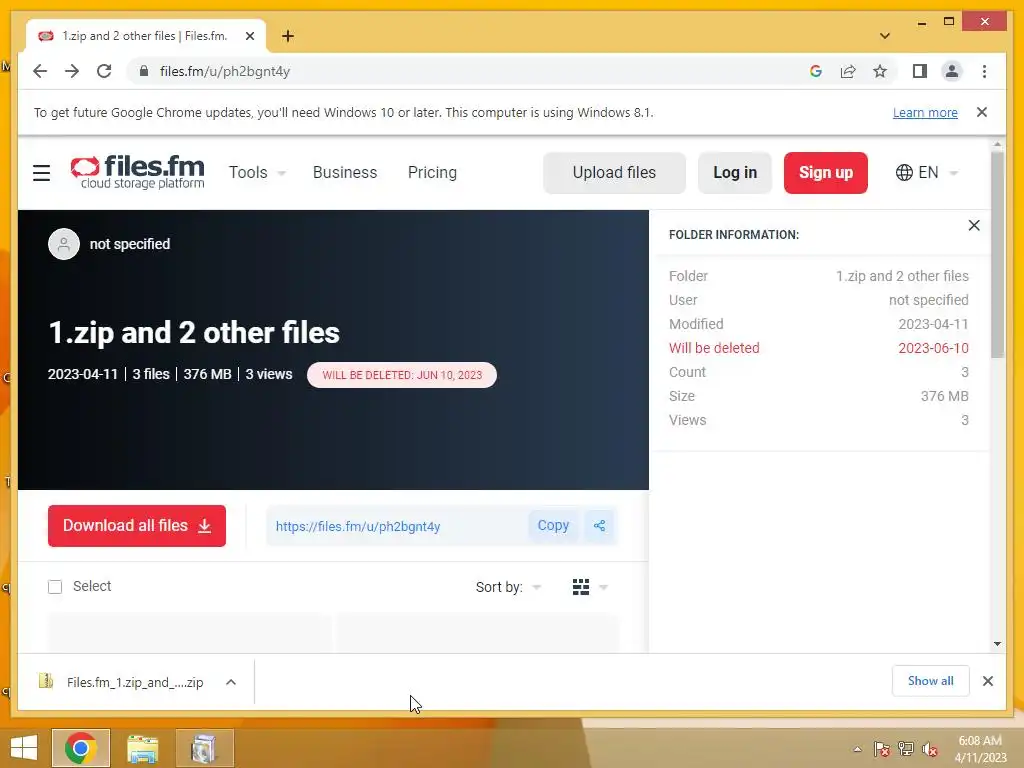The height and width of the screenshot is (768, 1024).
Task: Click Download all files button
Action: click(x=136, y=526)
